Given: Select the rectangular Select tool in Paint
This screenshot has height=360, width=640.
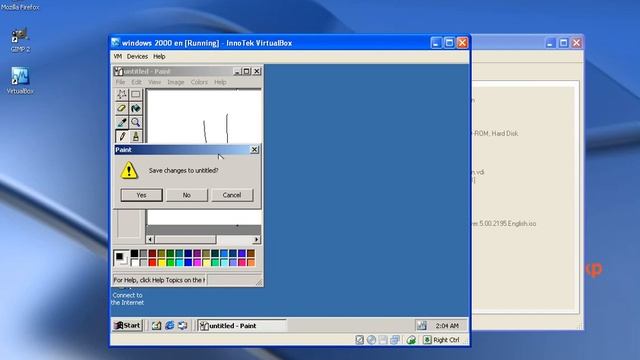Looking at the screenshot, I should pyautogui.click(x=136, y=94).
